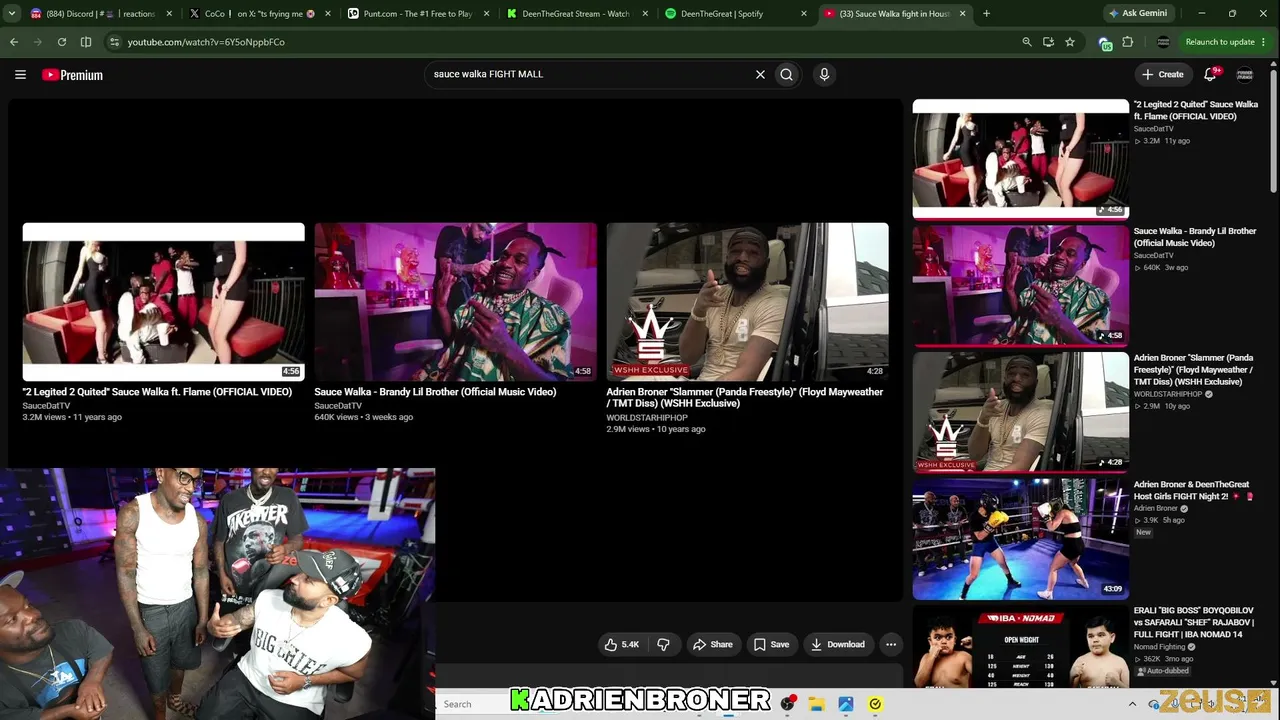Open end-screen "2 Legited 2 Quited" thumbnail

[164, 302]
